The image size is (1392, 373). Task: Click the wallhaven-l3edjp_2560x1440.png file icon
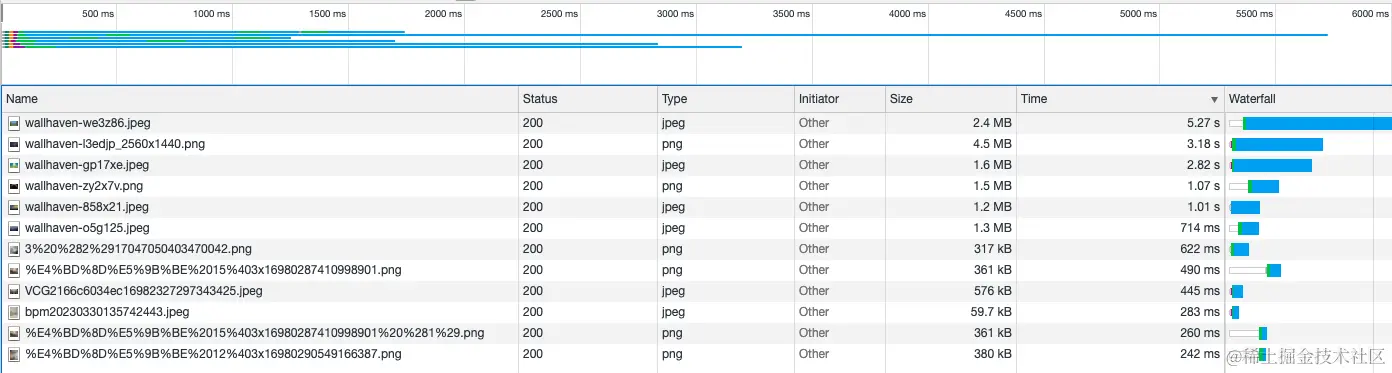click(x=14, y=144)
